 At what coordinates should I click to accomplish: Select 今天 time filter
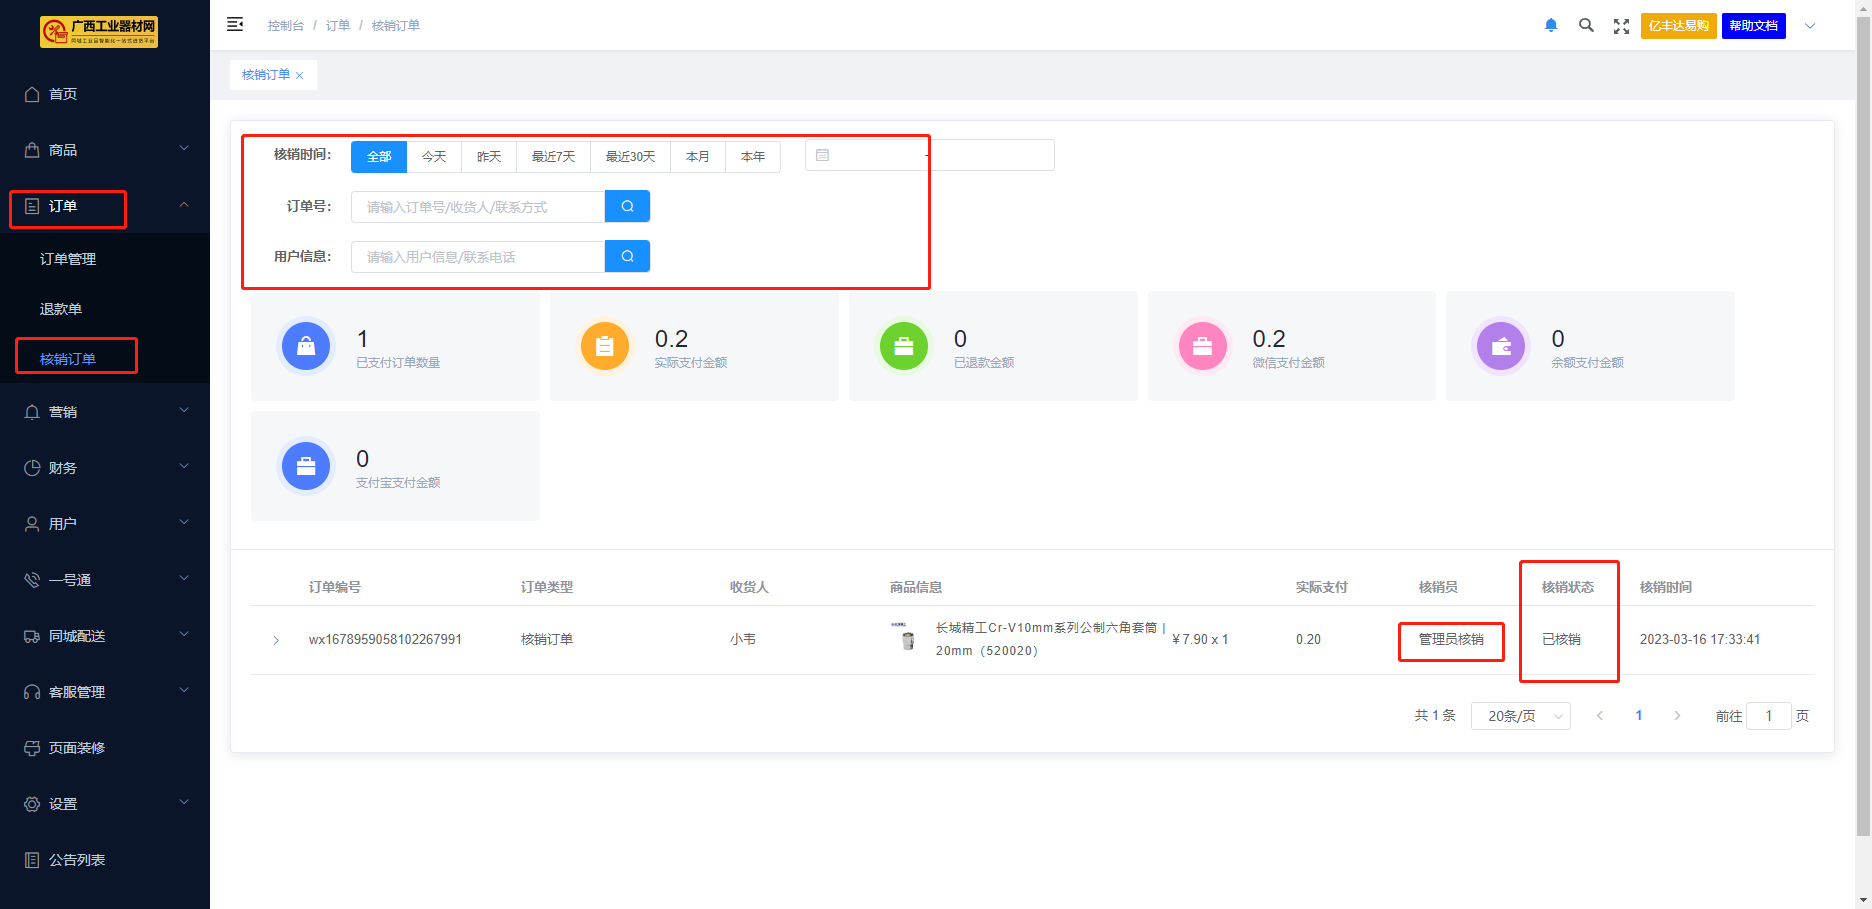434,157
